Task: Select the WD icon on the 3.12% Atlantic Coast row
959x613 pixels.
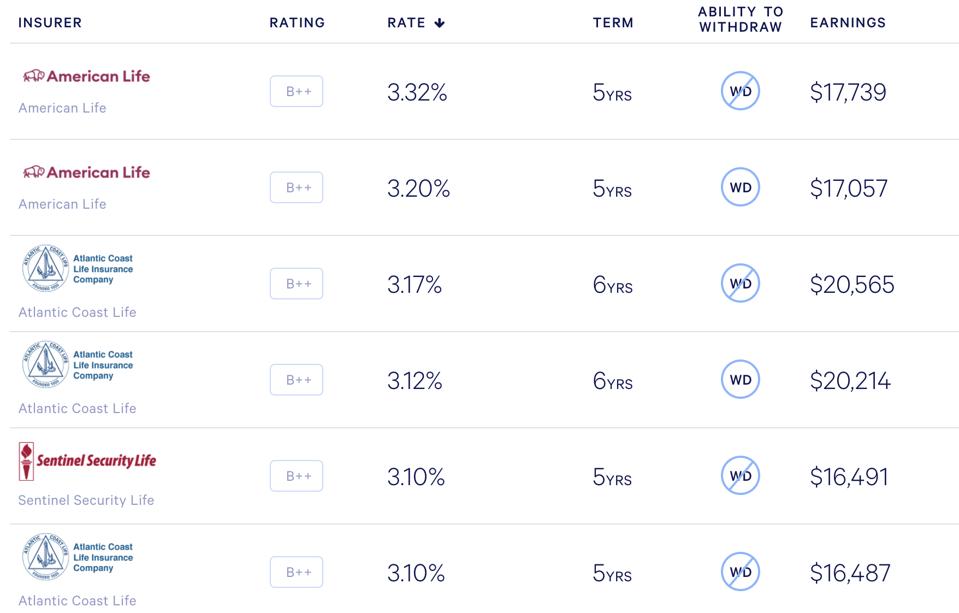Action: 740,380
